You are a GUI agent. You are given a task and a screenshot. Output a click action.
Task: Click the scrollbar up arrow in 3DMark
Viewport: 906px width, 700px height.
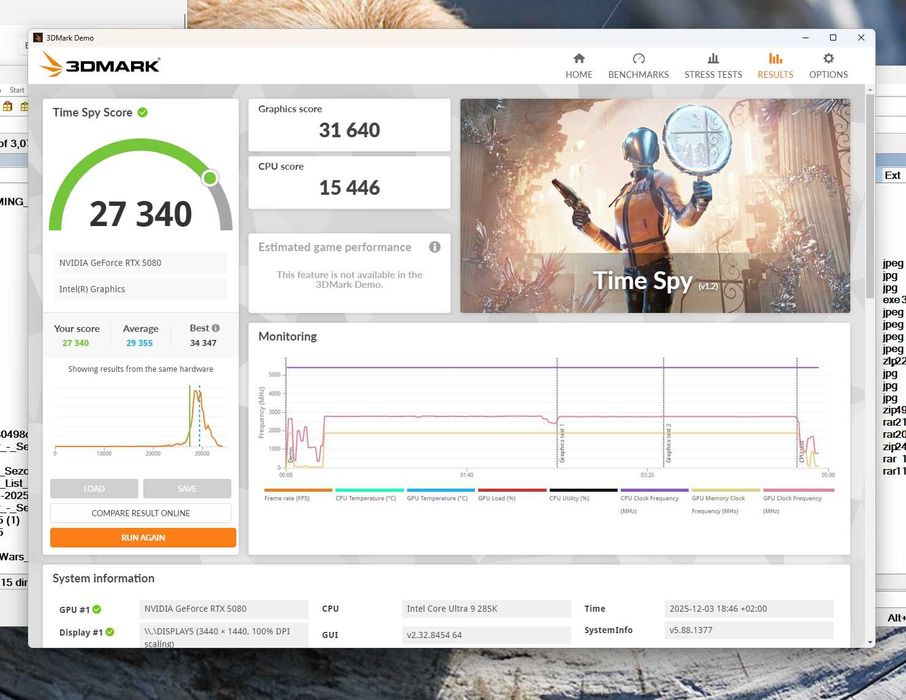(870, 90)
